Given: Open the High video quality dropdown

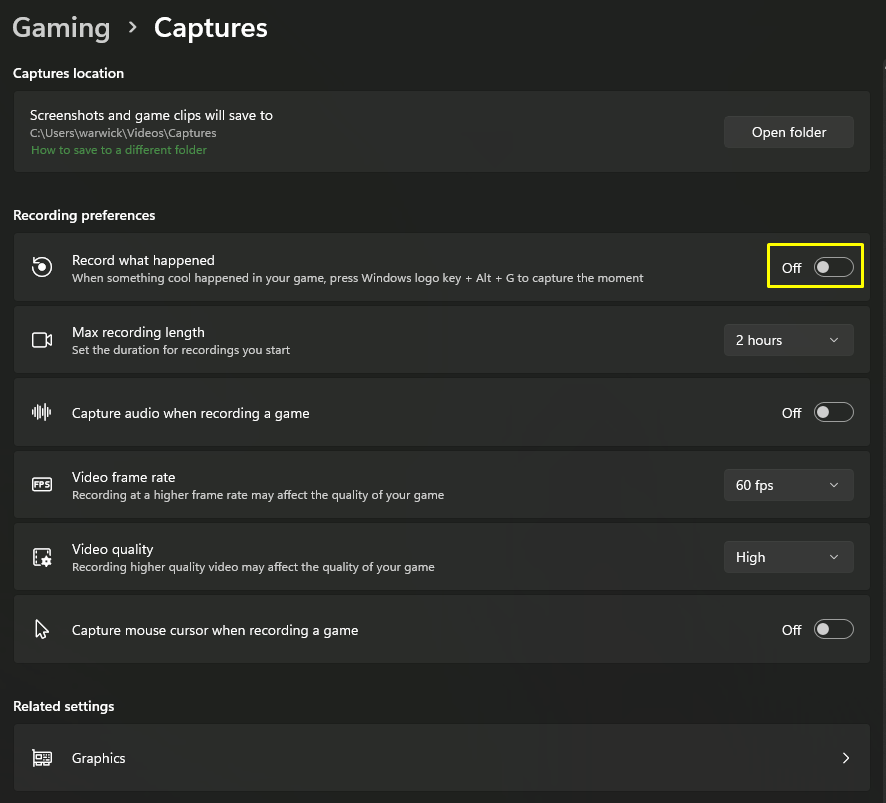Looking at the screenshot, I should 788,557.
